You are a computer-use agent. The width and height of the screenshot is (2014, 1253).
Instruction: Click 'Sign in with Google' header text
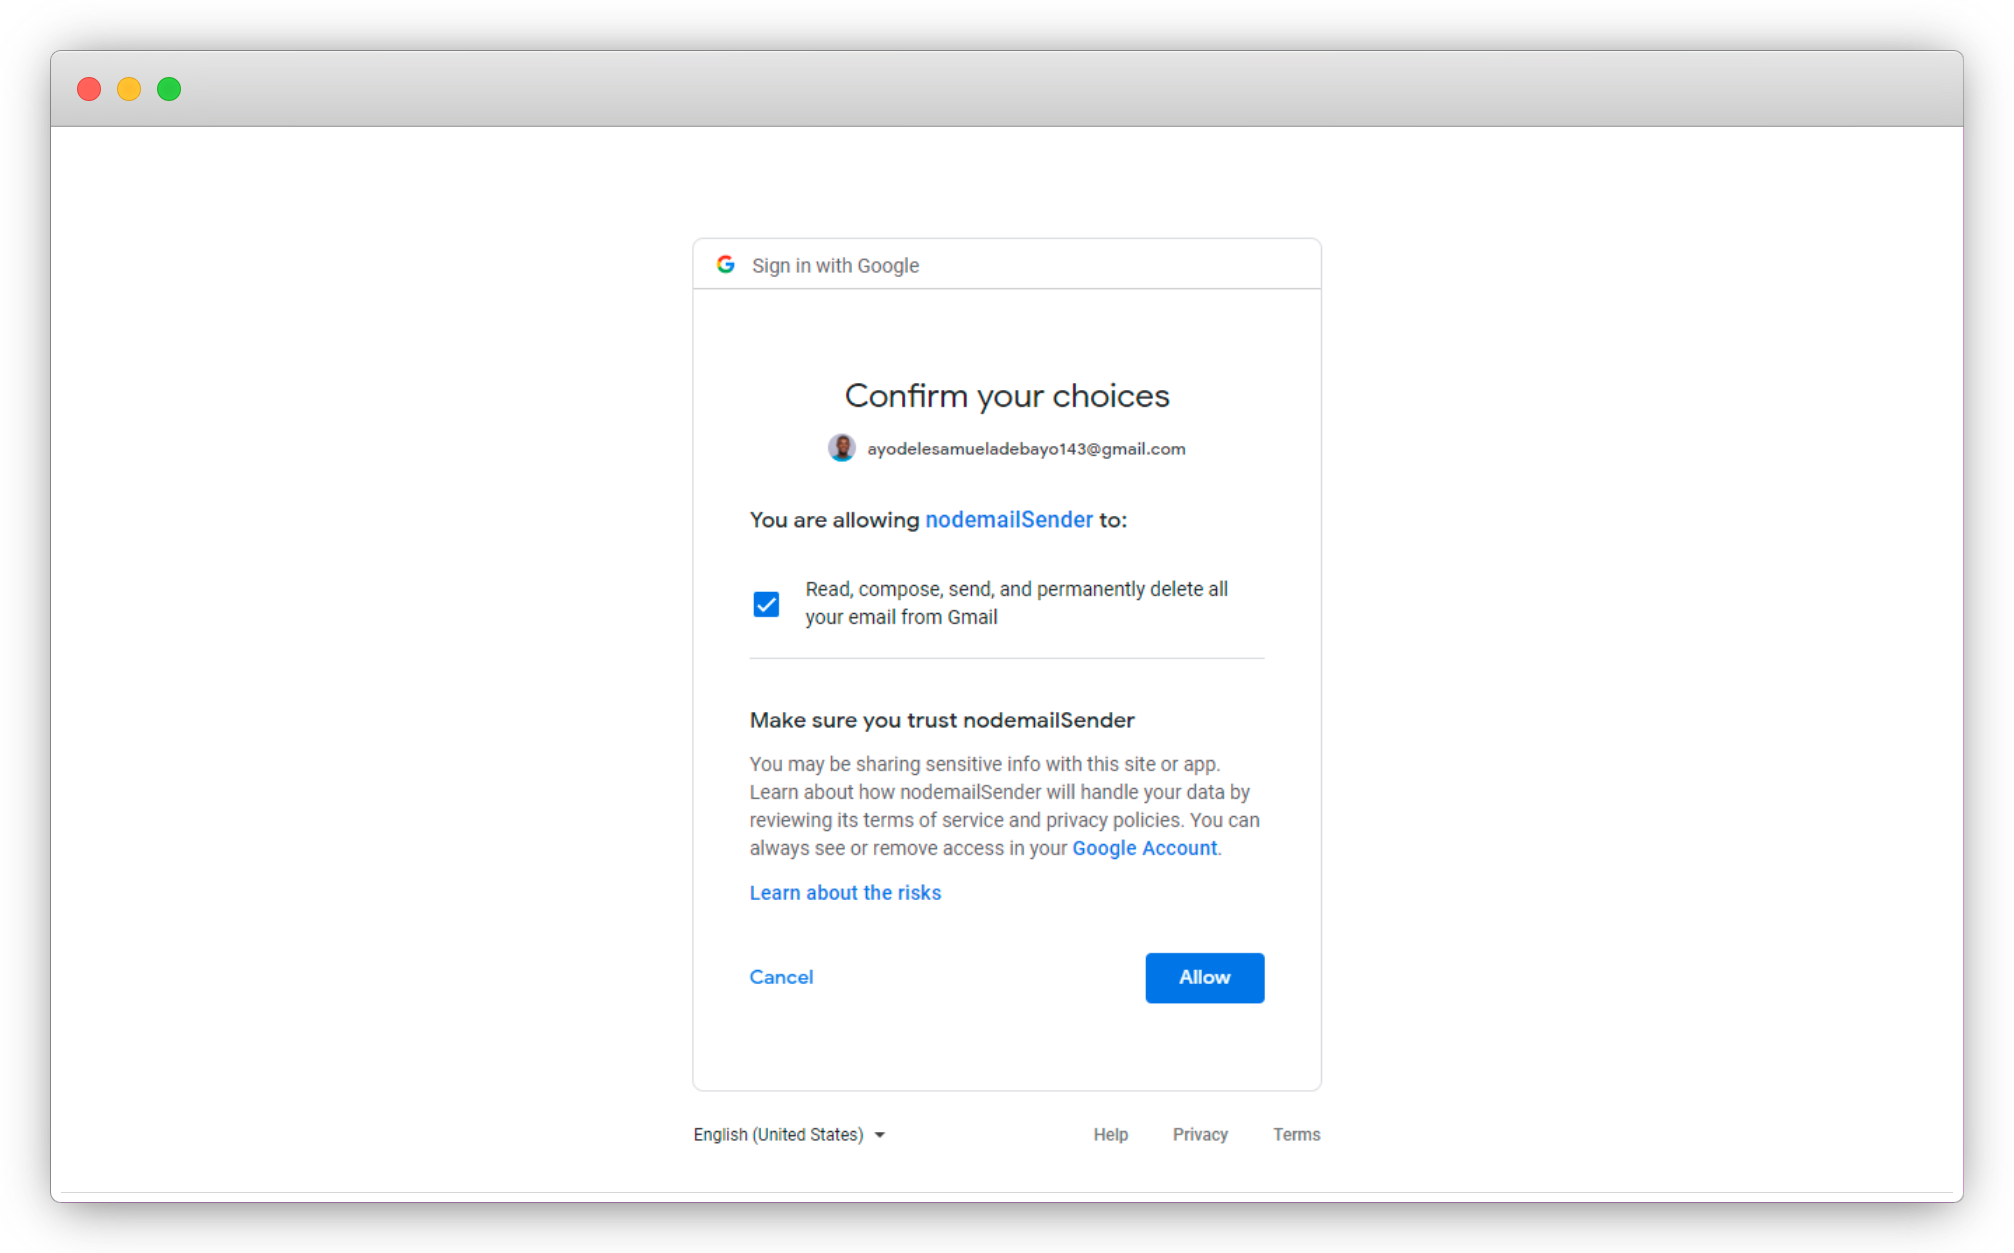[x=836, y=266]
